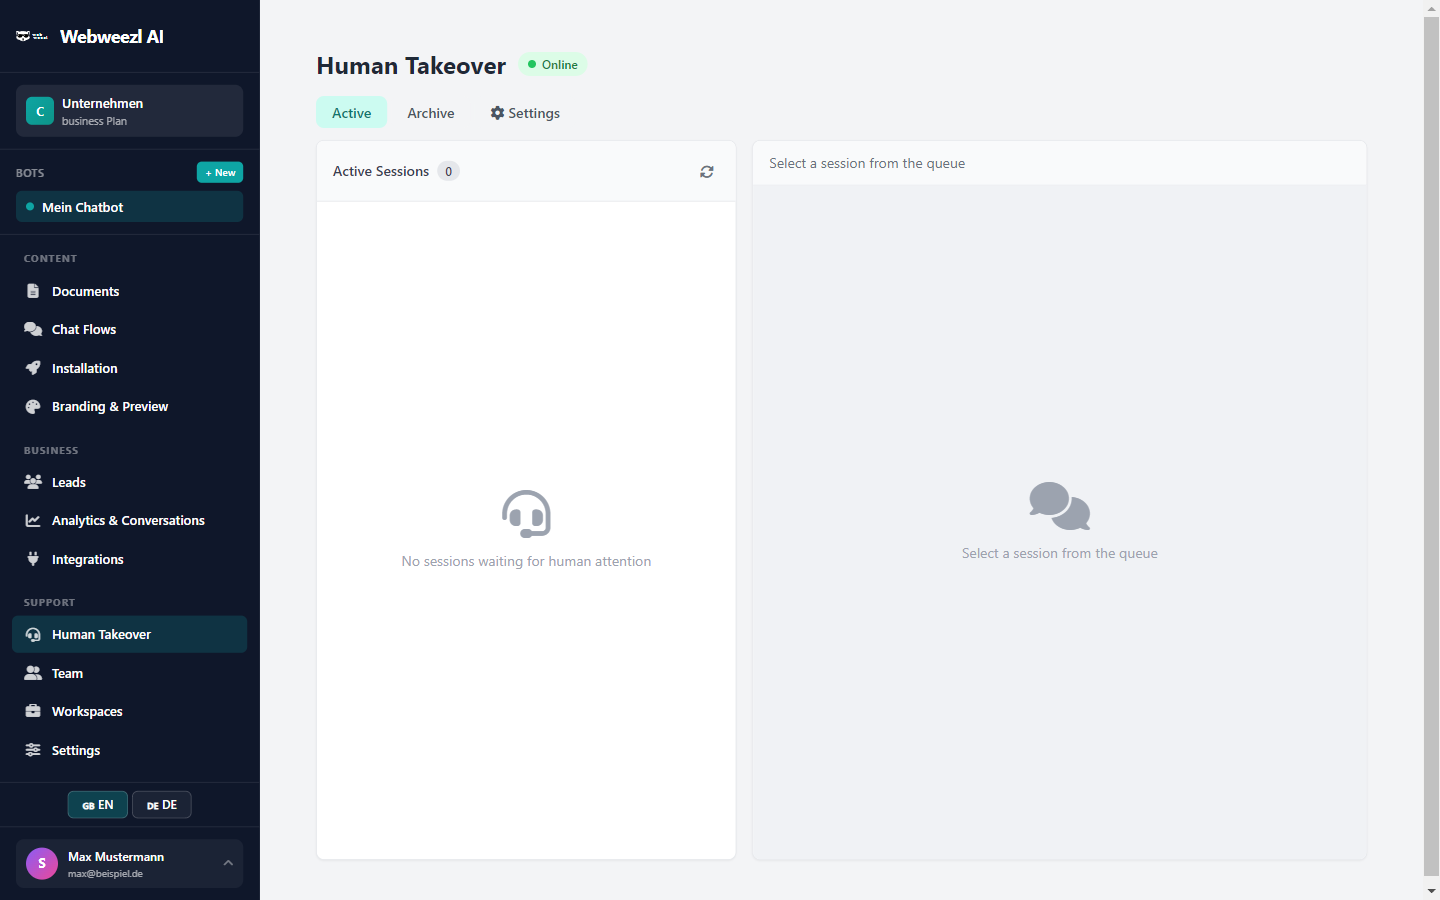Open the Human Takeover Settings tab
The height and width of the screenshot is (900, 1440).
[x=524, y=113]
